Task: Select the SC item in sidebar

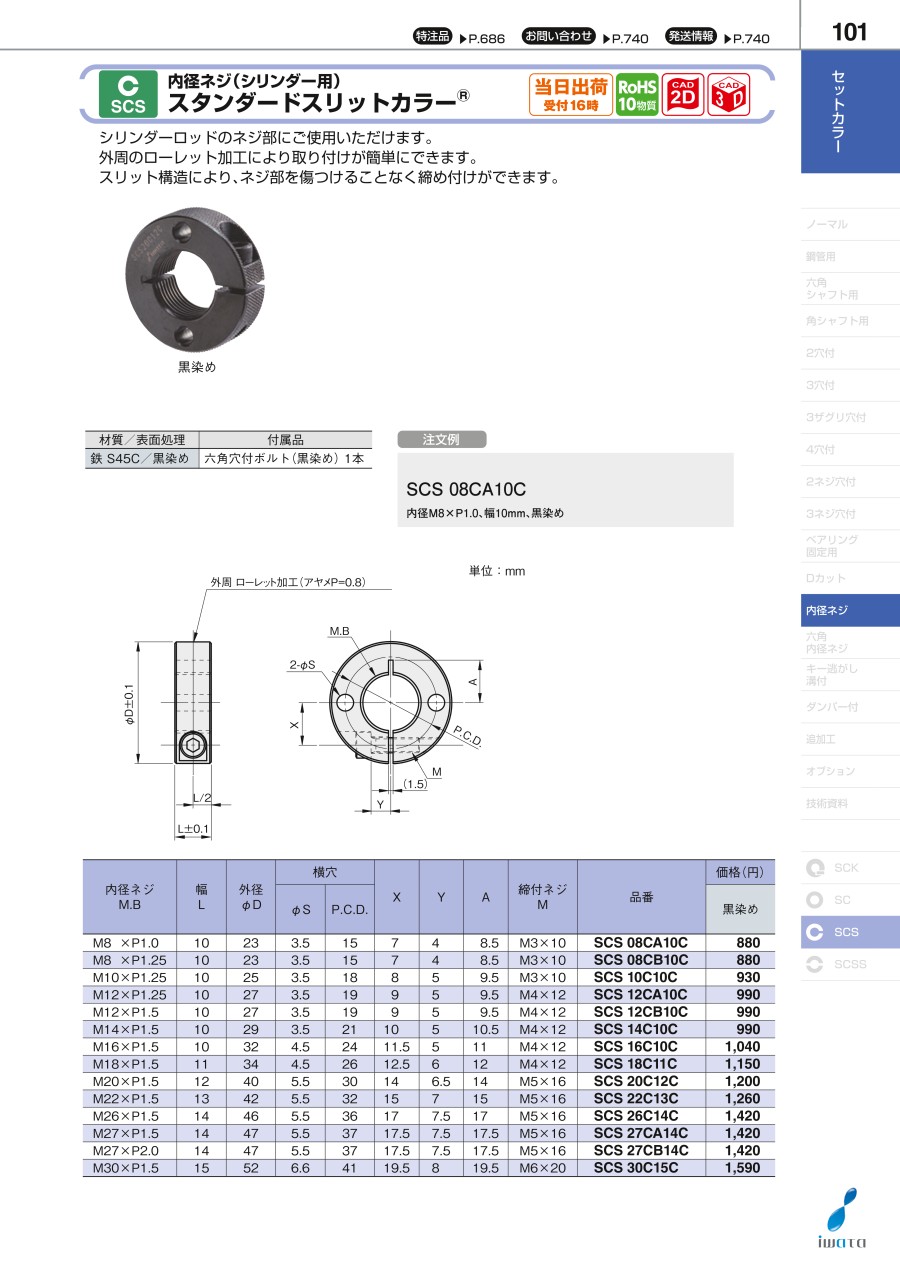Action: pyautogui.click(x=816, y=900)
